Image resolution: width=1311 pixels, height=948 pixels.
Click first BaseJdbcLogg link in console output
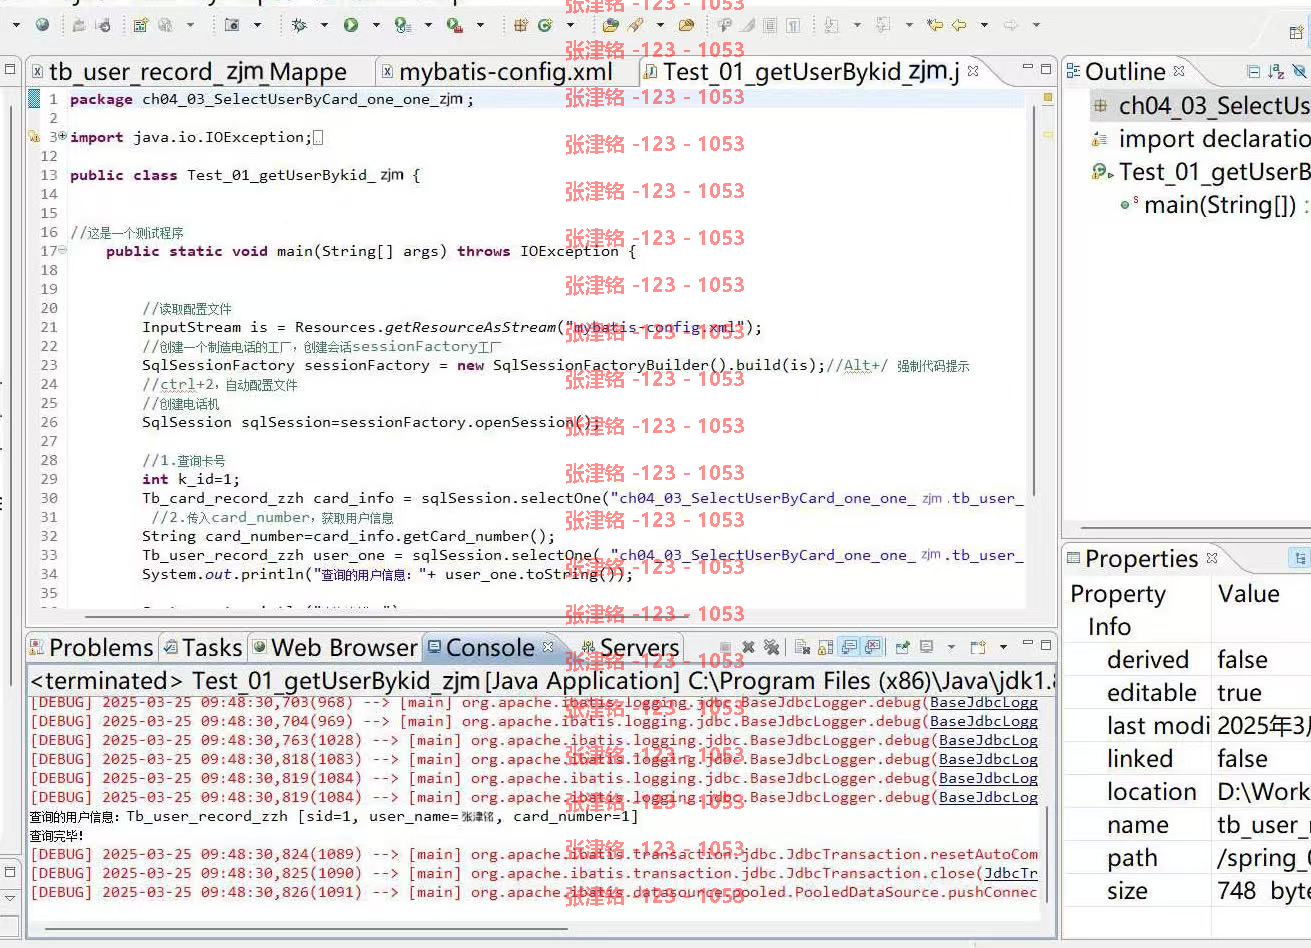click(984, 702)
